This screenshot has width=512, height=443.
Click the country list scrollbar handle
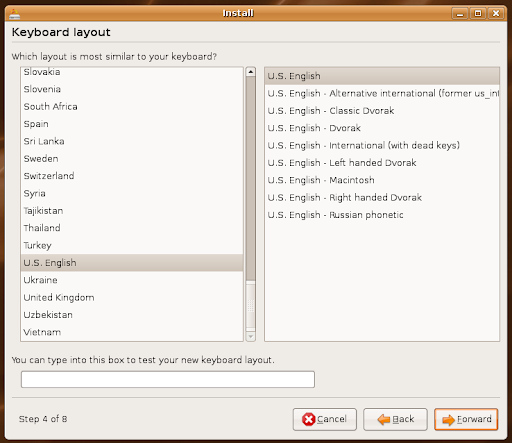click(251, 178)
